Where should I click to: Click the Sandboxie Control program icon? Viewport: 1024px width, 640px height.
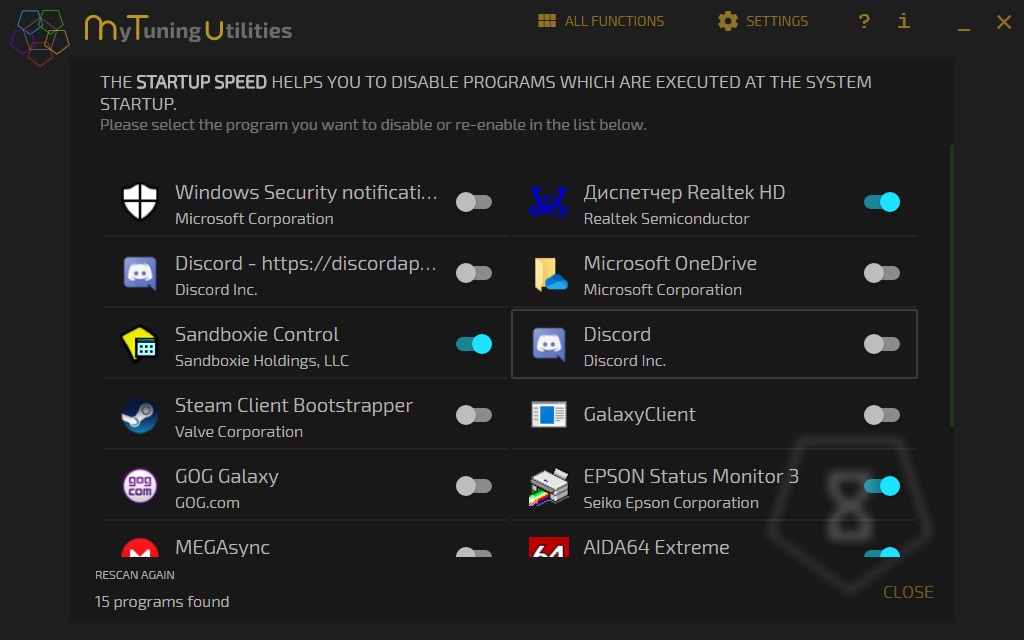pyautogui.click(x=140, y=344)
